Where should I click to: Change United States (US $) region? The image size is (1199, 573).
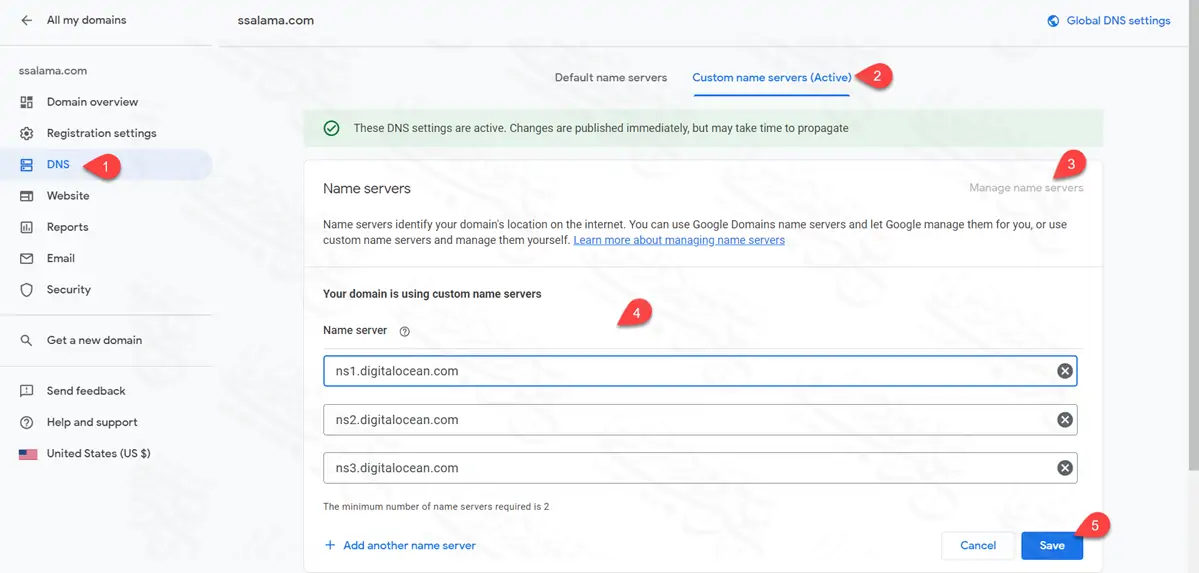pos(98,454)
